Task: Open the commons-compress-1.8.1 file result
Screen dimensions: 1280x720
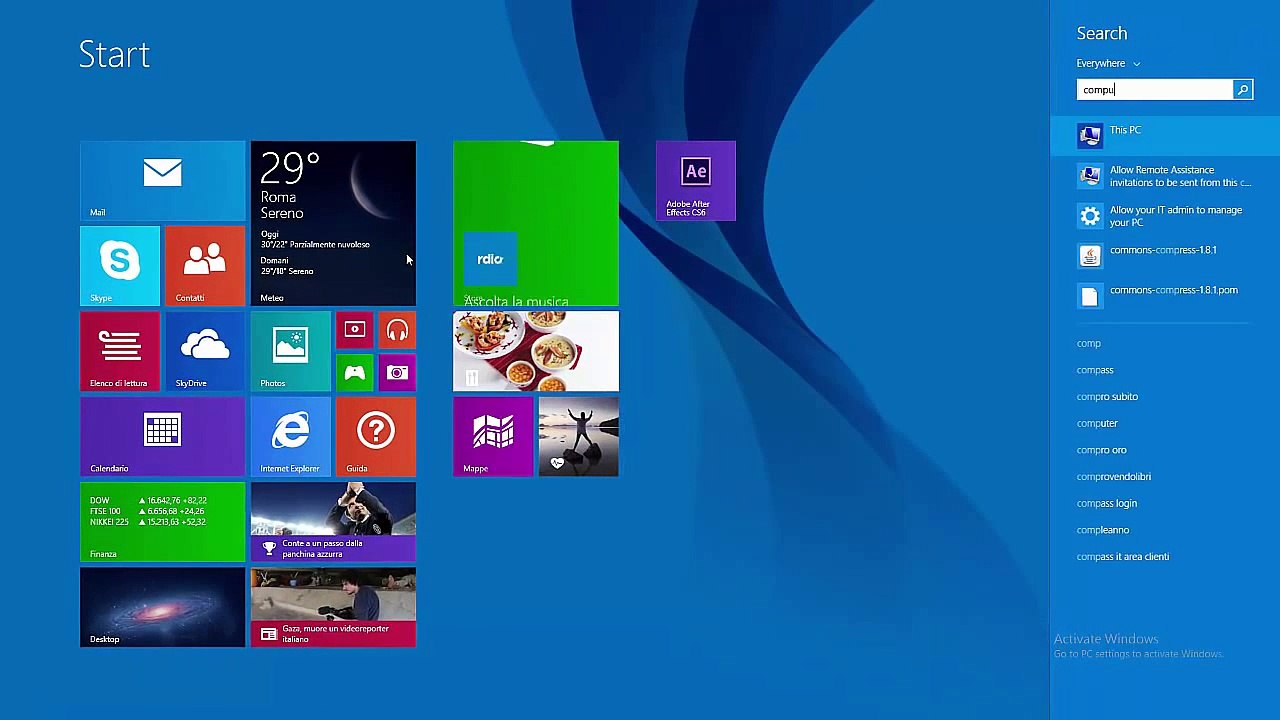Action: [x=1165, y=256]
